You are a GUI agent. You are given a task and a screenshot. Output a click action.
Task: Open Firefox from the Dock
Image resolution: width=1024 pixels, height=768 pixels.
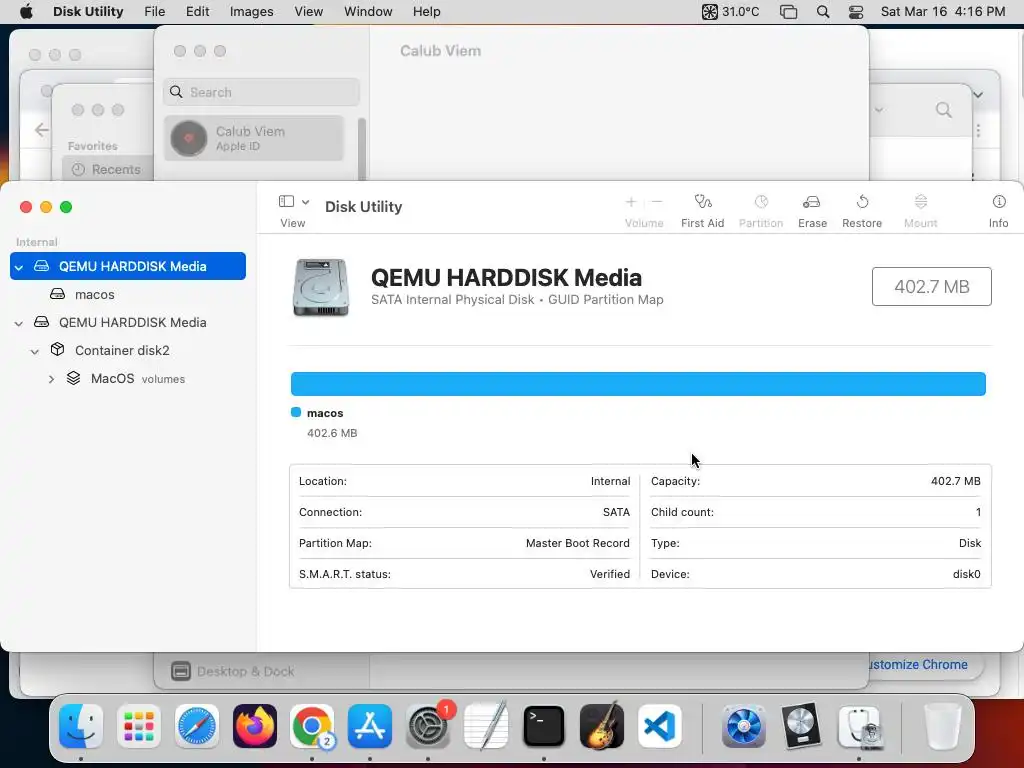(255, 726)
